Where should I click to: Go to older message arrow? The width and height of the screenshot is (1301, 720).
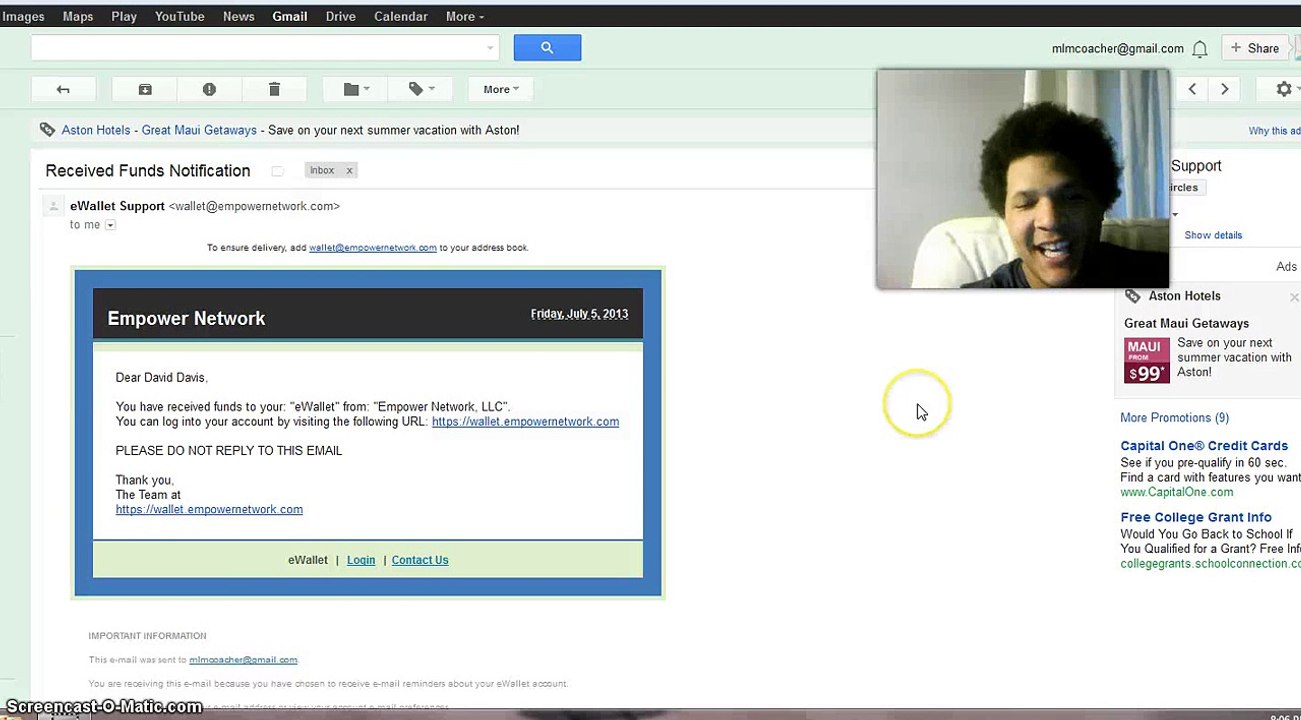coord(1224,89)
